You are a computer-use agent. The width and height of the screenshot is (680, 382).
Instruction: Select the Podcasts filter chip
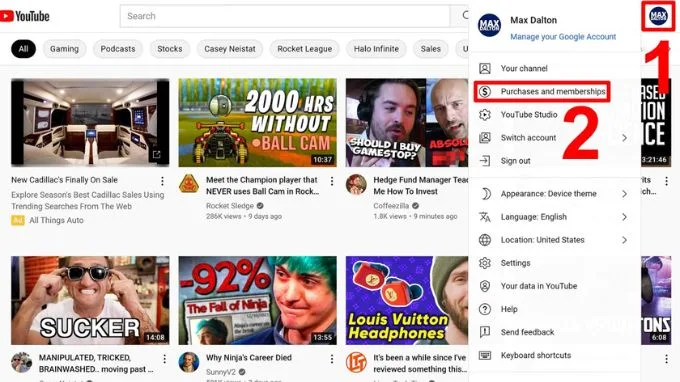click(x=118, y=49)
